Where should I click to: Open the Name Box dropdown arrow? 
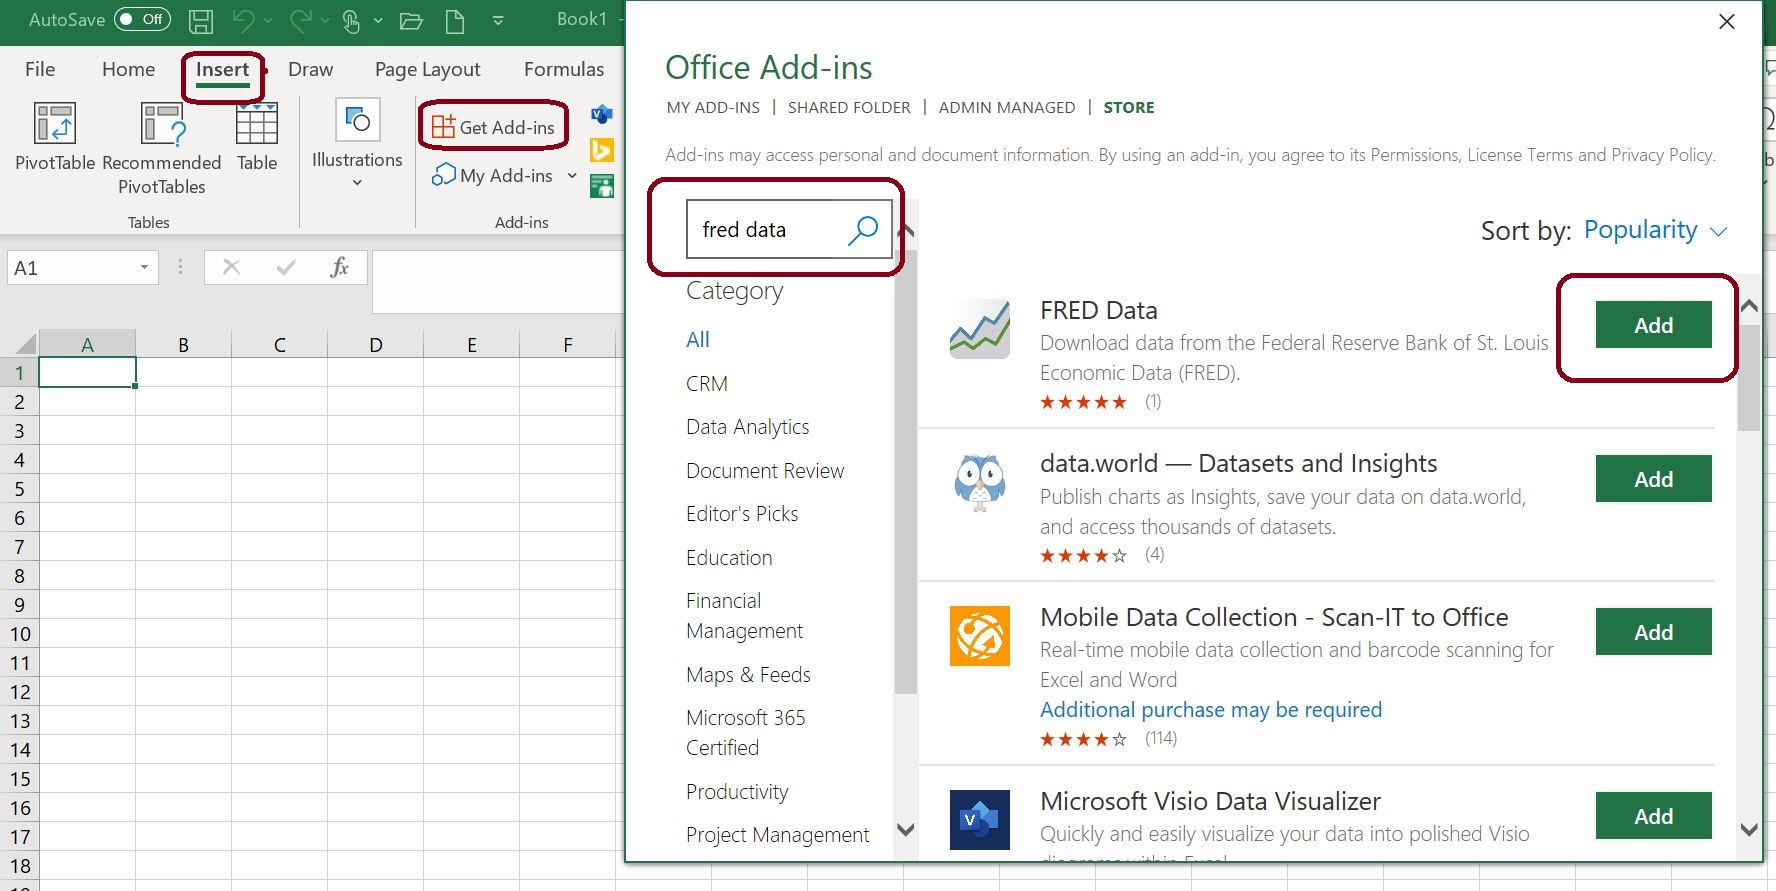(144, 267)
